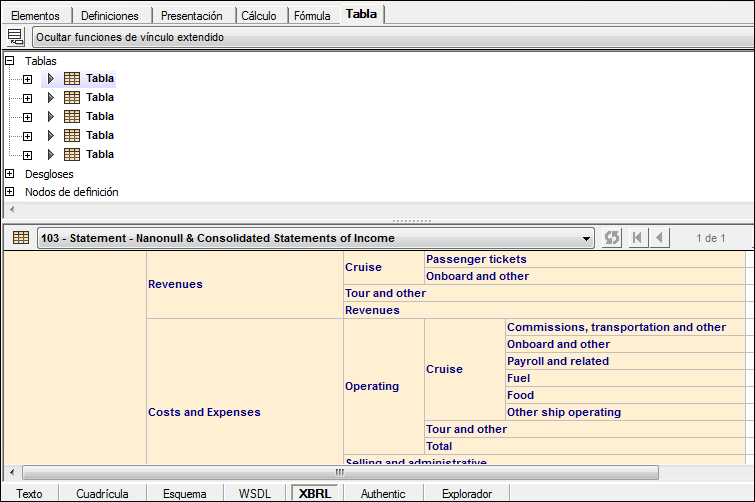Switch to the Fórmula tab
755x502 pixels.
tap(313, 15)
